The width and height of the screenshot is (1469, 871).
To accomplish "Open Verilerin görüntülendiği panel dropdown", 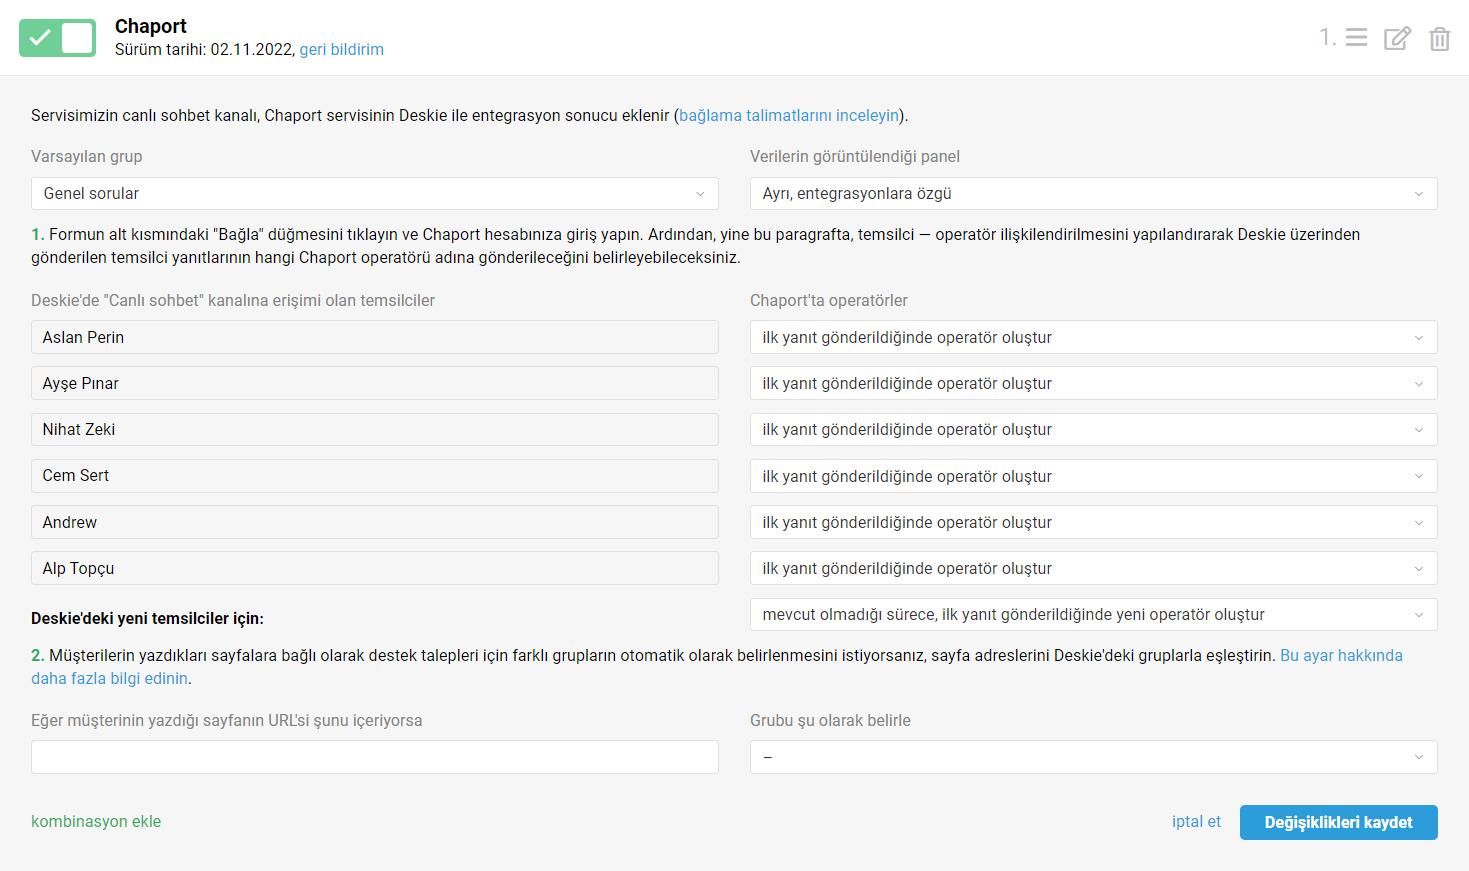I will click(1094, 193).
